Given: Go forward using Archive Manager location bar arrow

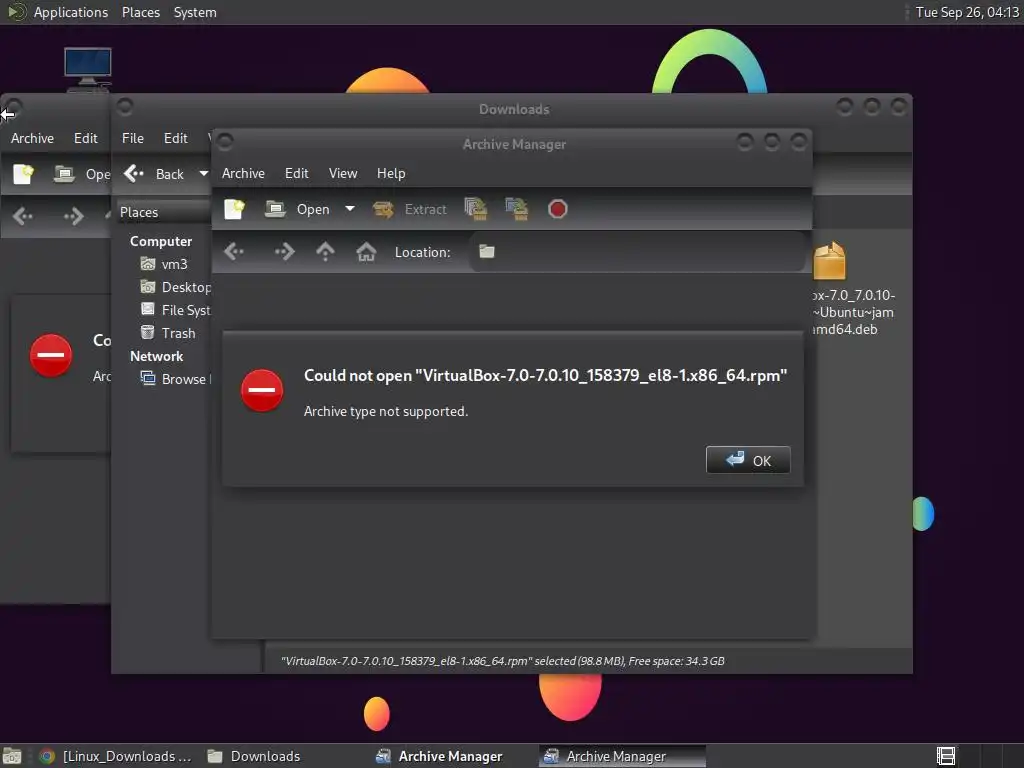Looking at the screenshot, I should [284, 251].
